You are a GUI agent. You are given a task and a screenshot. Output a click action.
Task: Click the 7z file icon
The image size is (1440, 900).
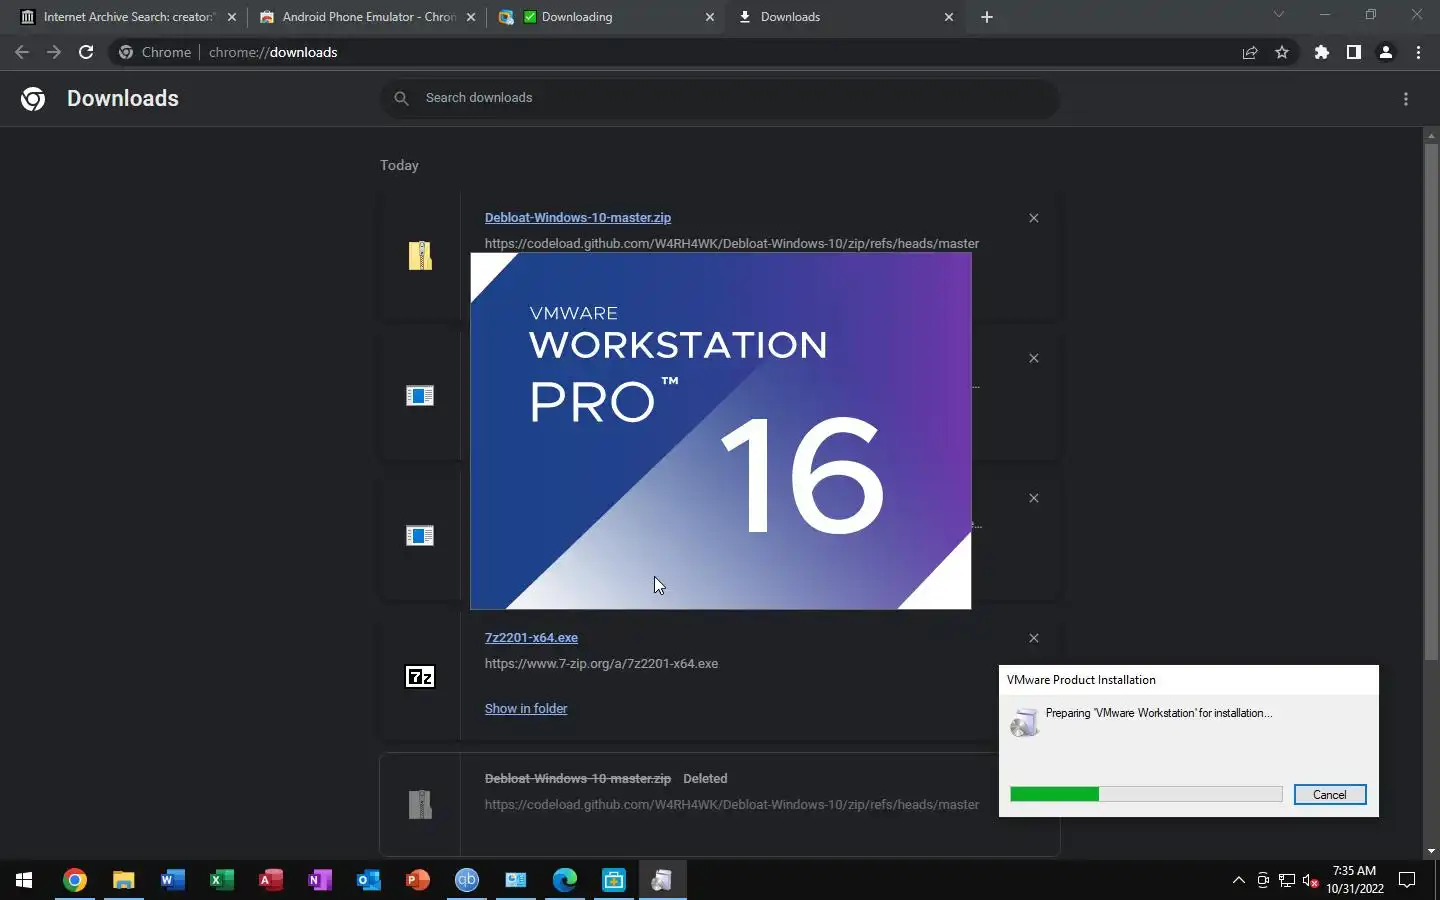[x=420, y=677]
